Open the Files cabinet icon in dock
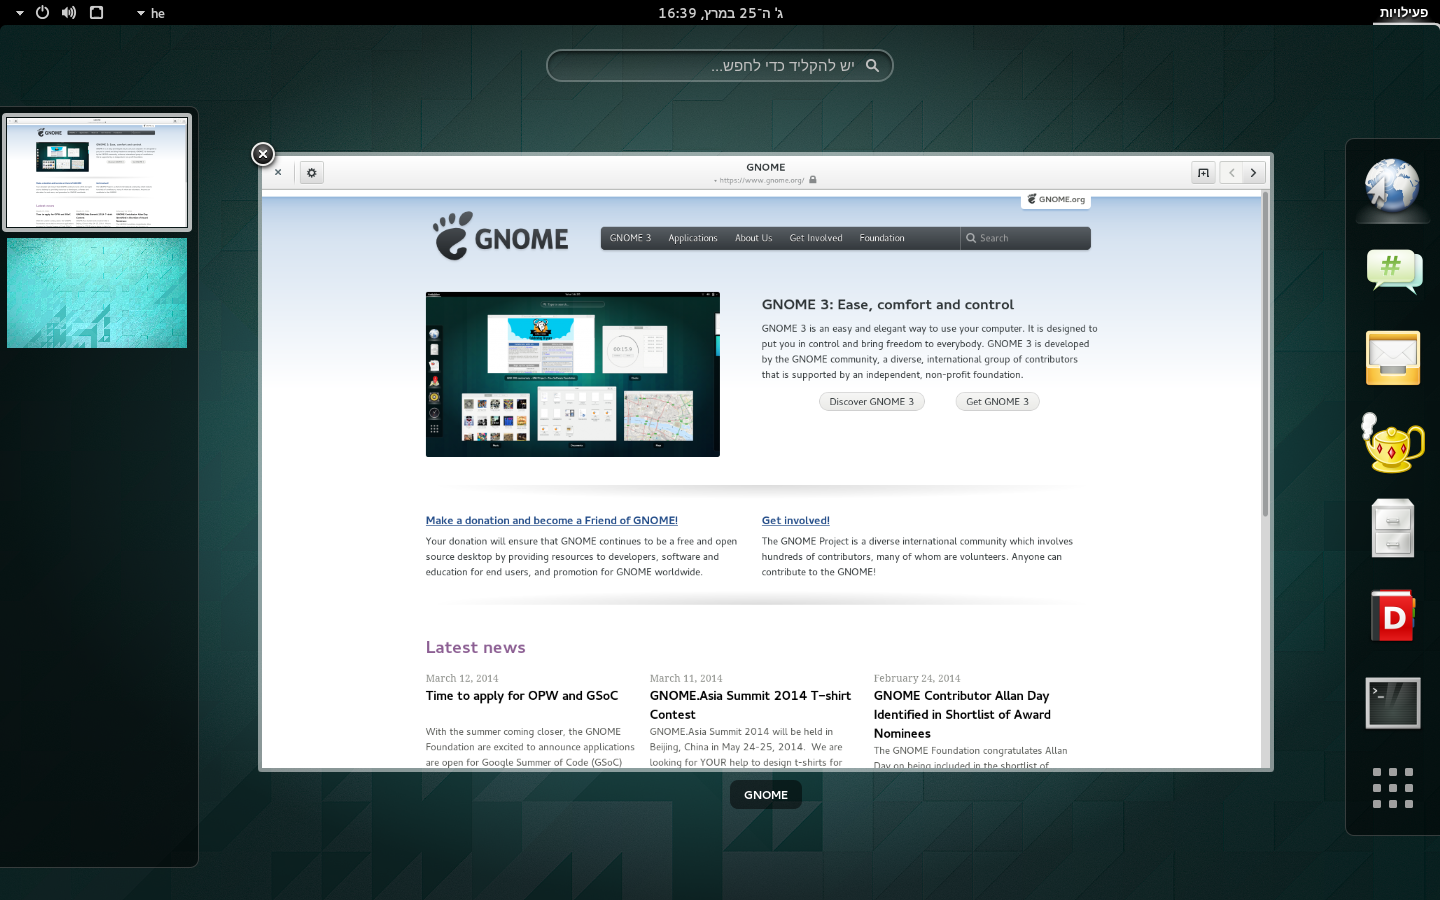1440x900 pixels. (1393, 529)
